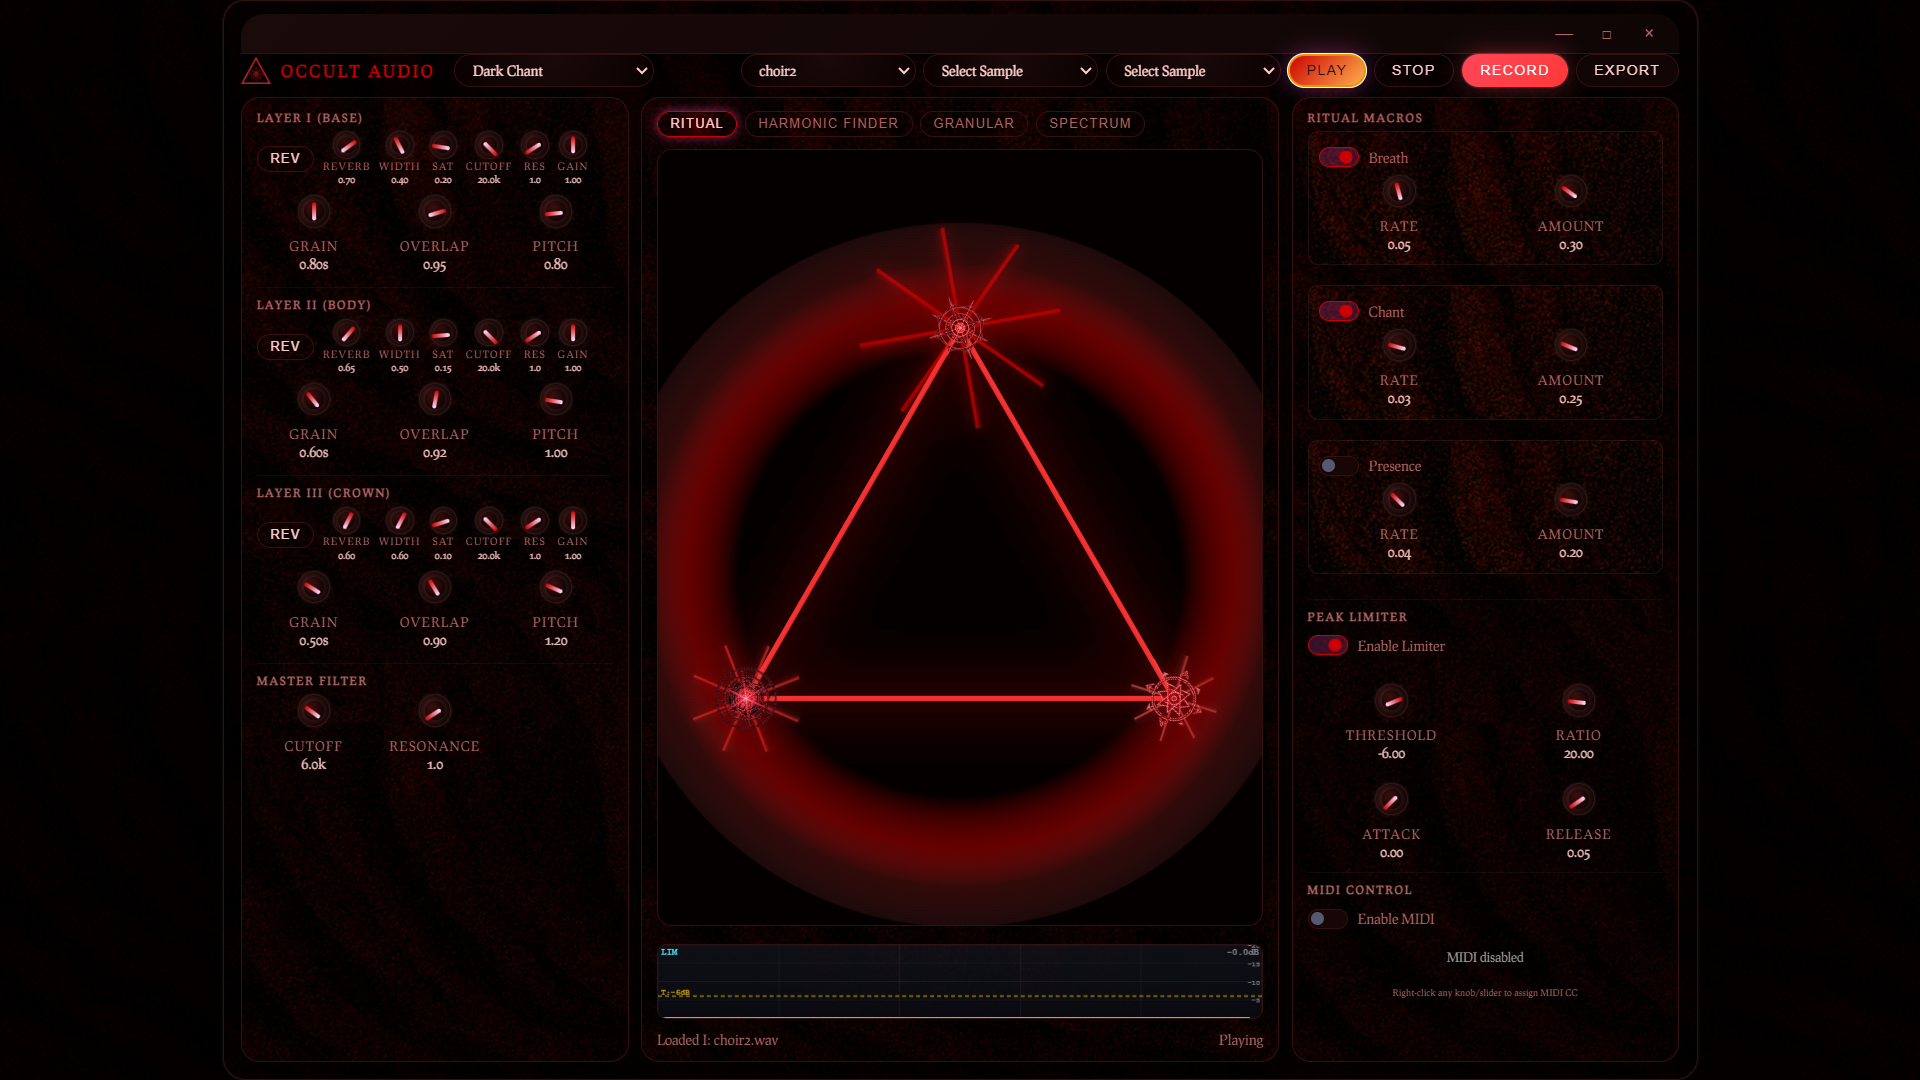Turn the Peak Limiter Threshold knob

[x=1392, y=700]
